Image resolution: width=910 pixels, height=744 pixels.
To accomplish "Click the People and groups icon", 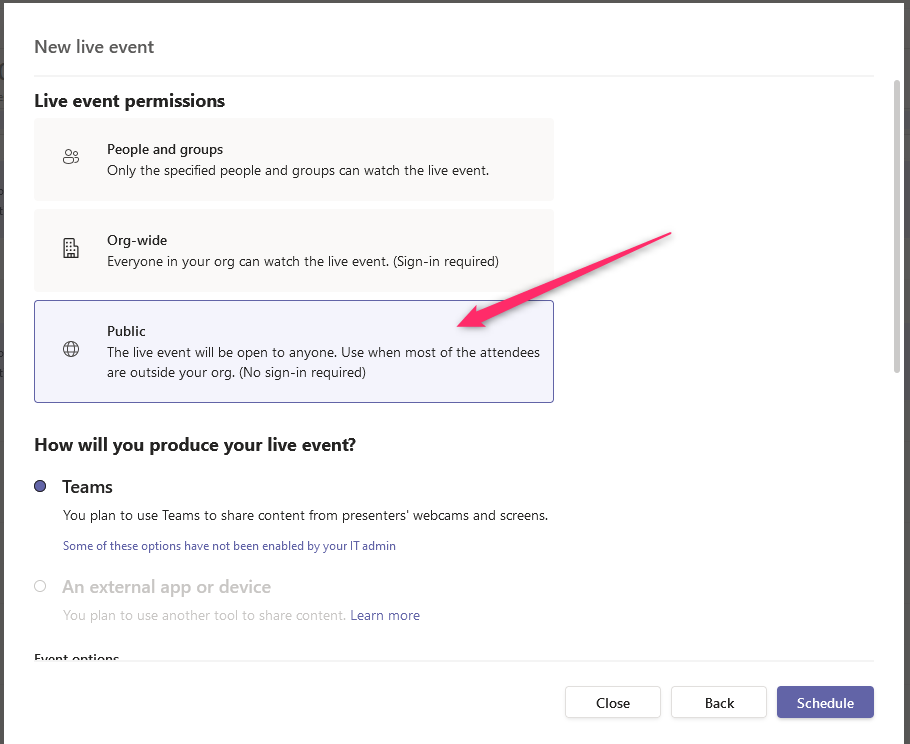I will (x=70, y=157).
